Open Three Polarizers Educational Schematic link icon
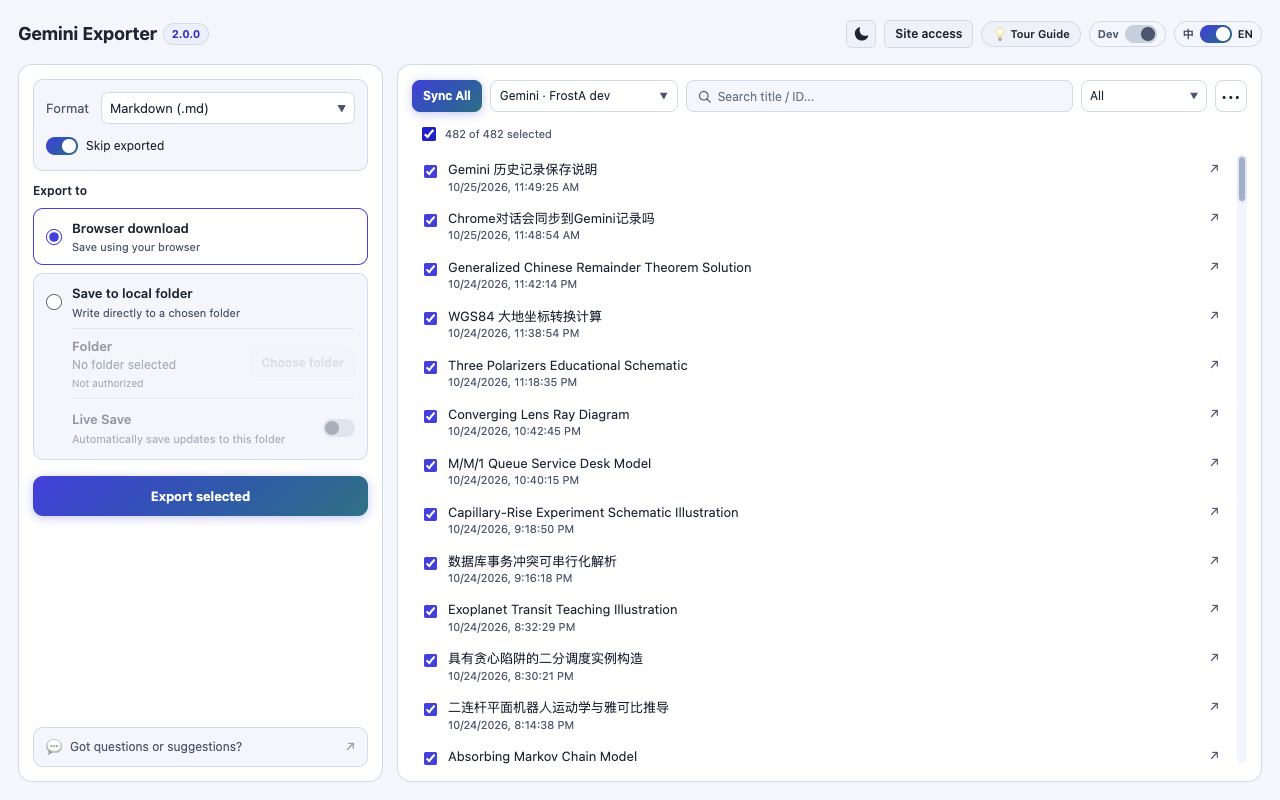 pyautogui.click(x=1214, y=365)
